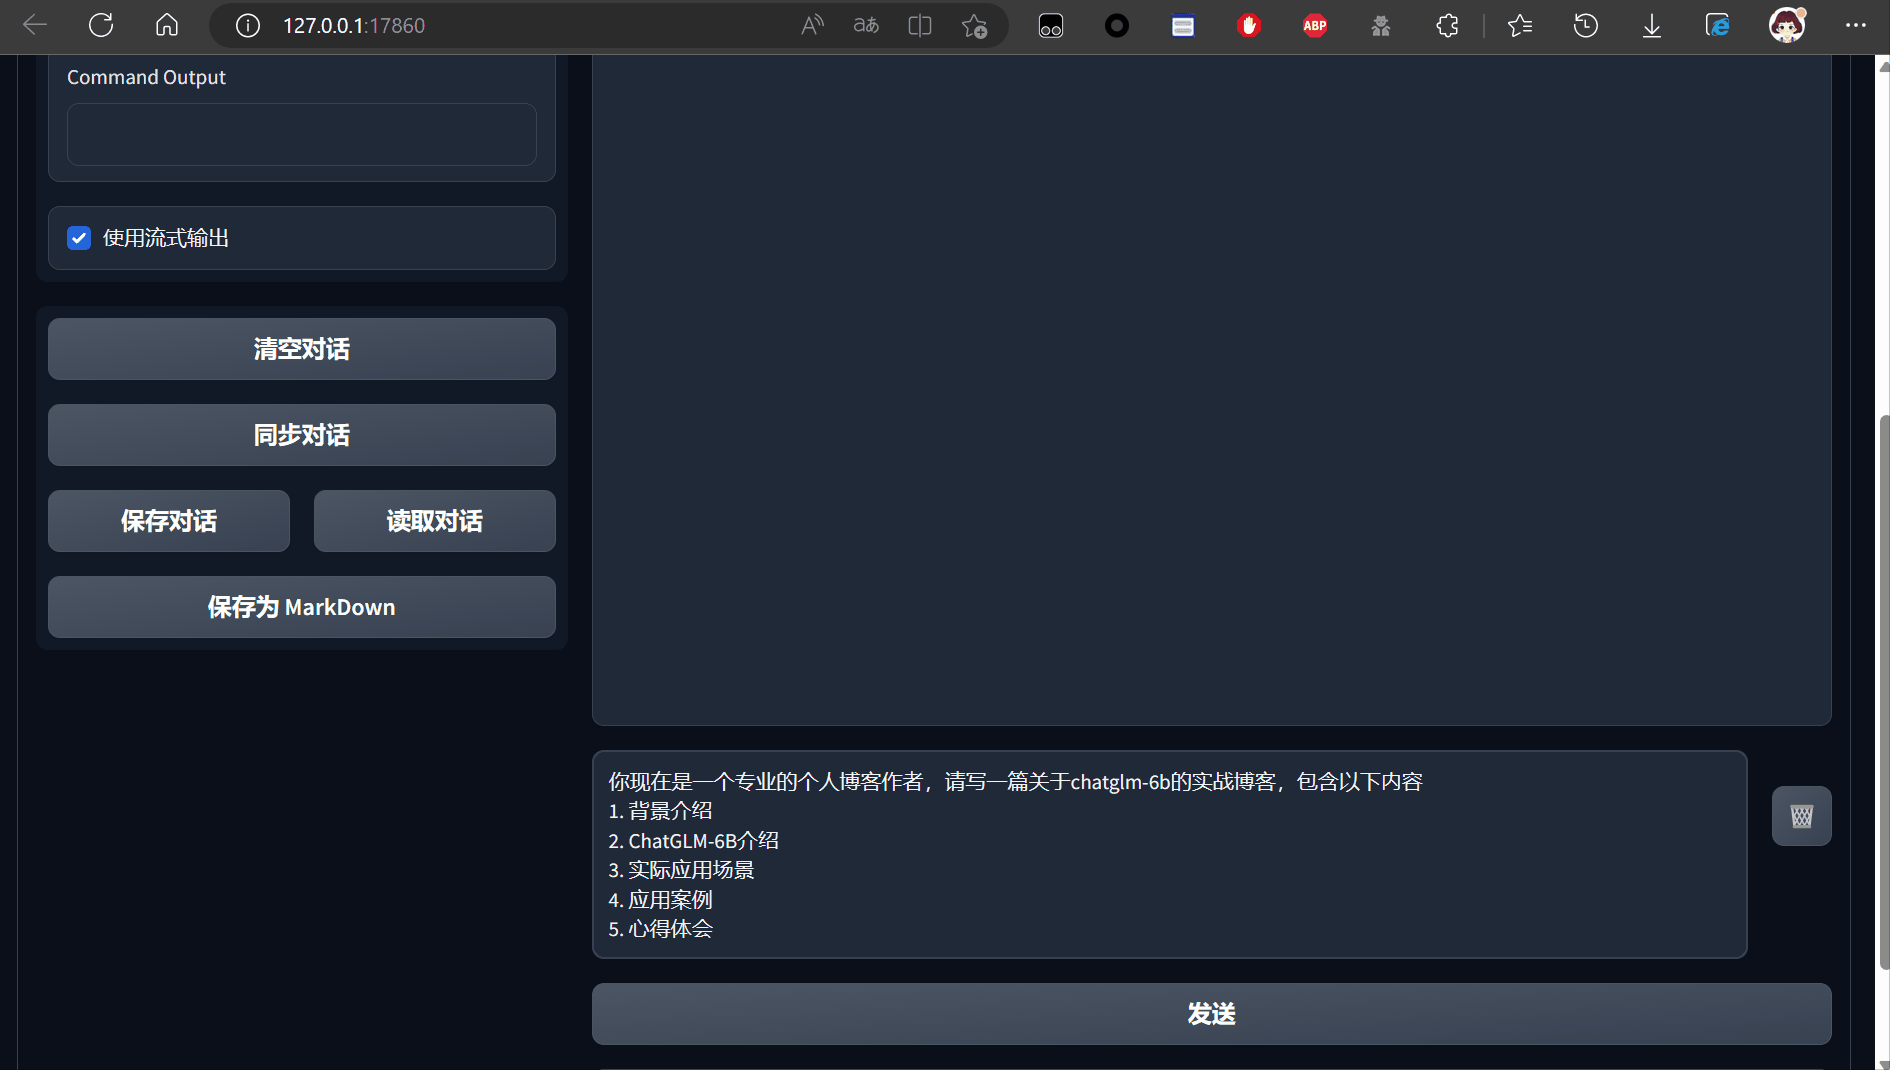Open browser settings and more menu
The width and height of the screenshot is (1890, 1070).
1855,25
